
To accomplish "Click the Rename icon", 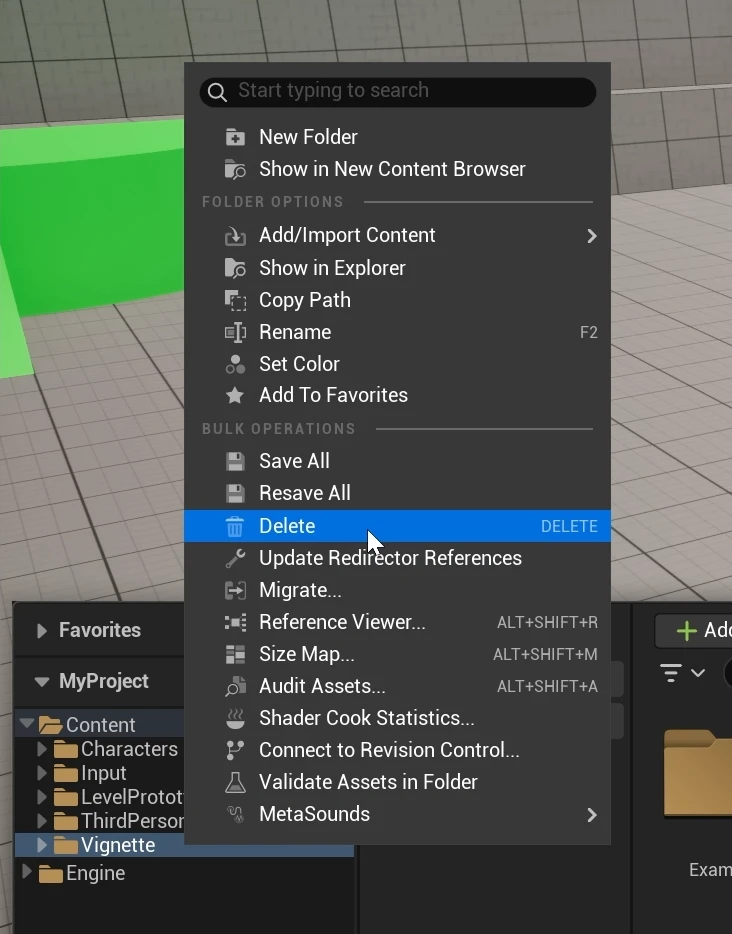I will (235, 332).
